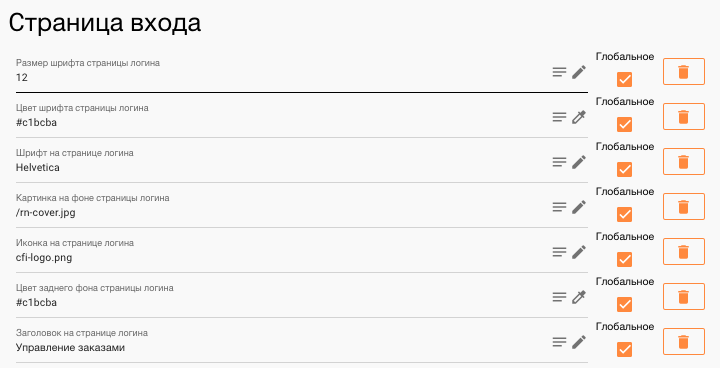The width and height of the screenshot is (720, 368).
Task: Click pencil icon next to cfi-logo.png
Action: (579, 252)
